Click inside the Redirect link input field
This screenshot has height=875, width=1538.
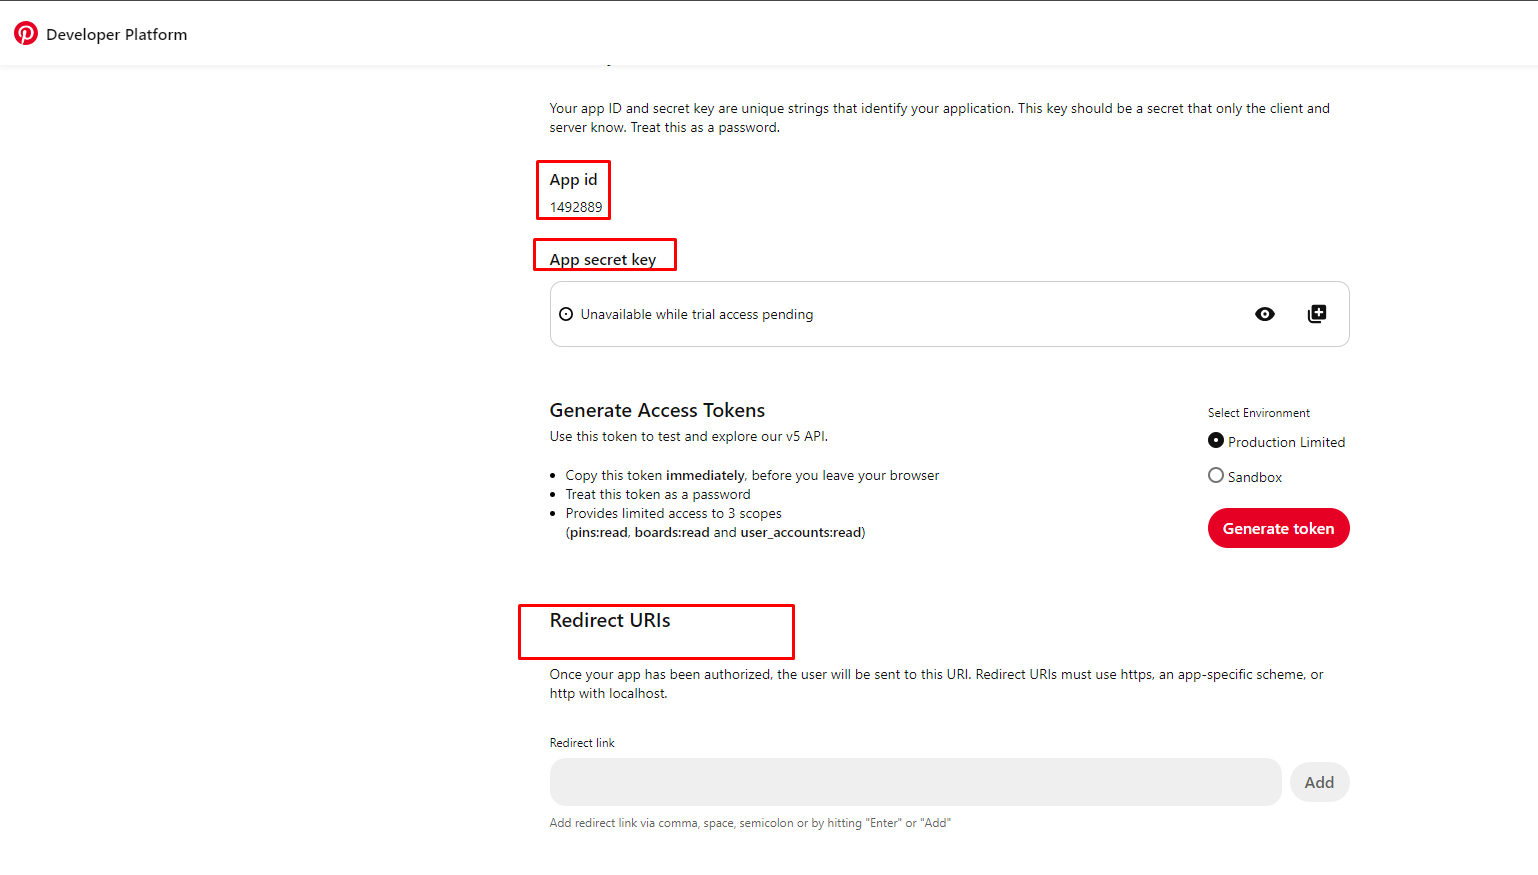tap(914, 781)
